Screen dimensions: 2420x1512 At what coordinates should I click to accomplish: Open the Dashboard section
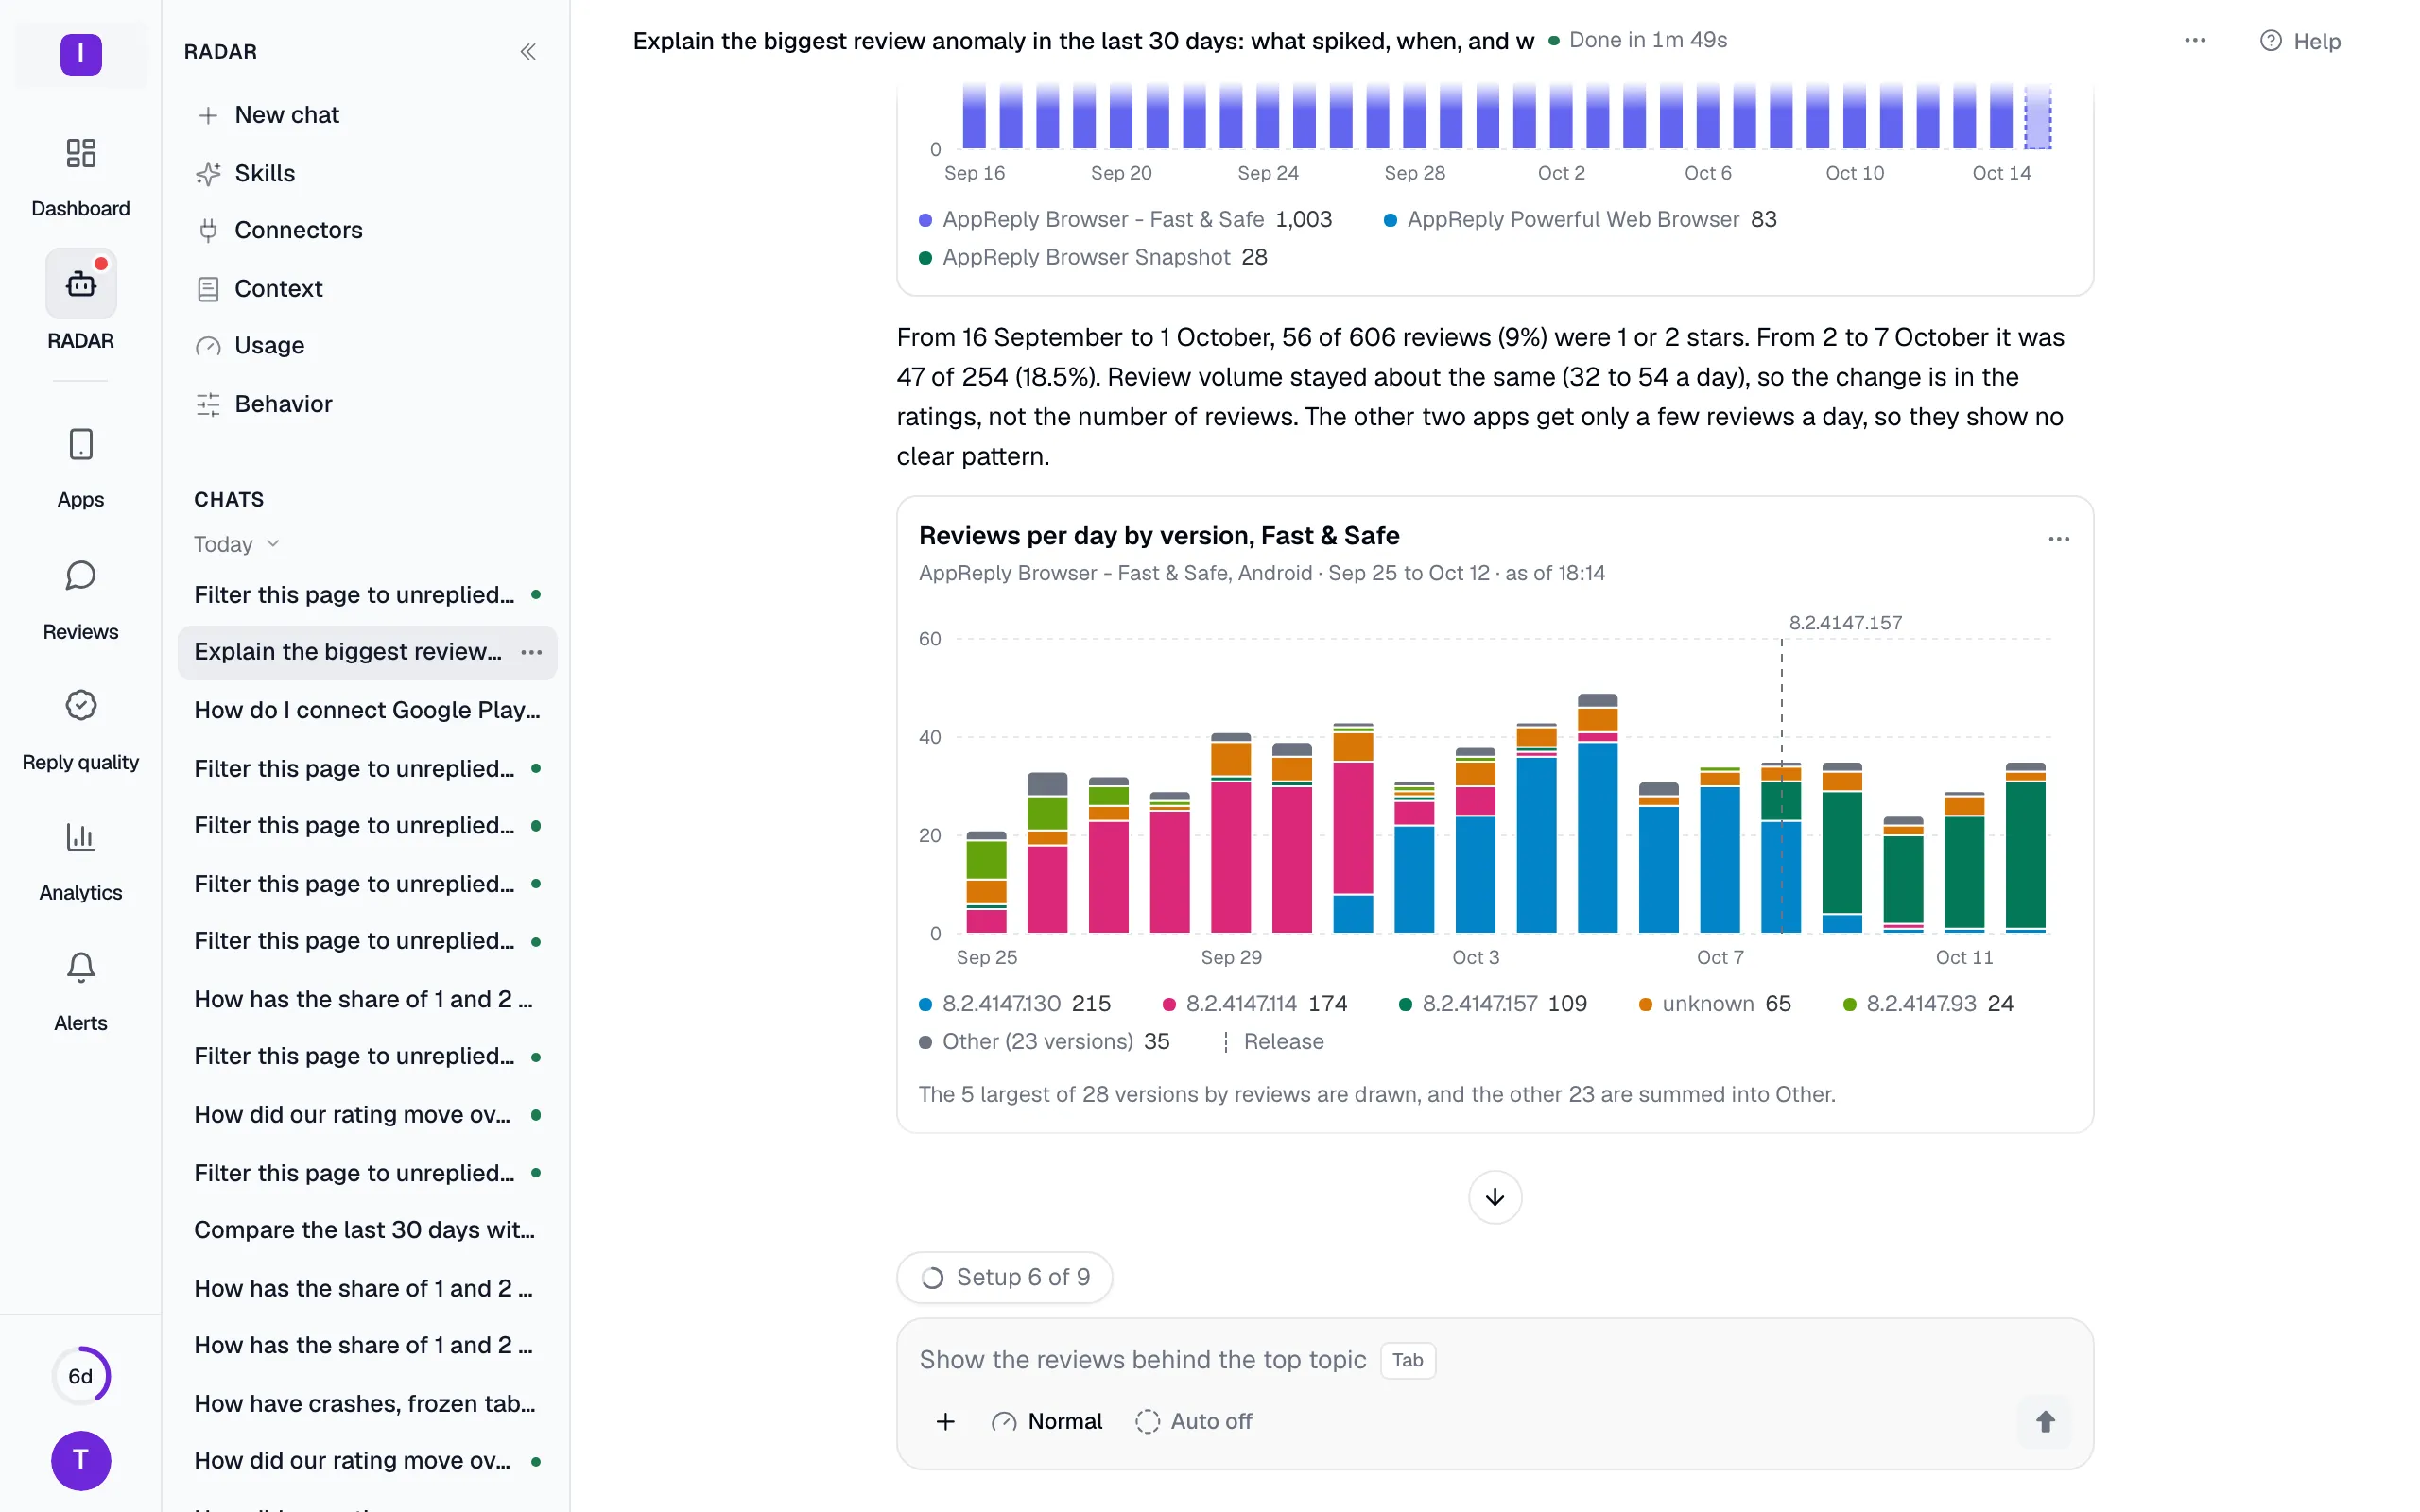coord(80,176)
